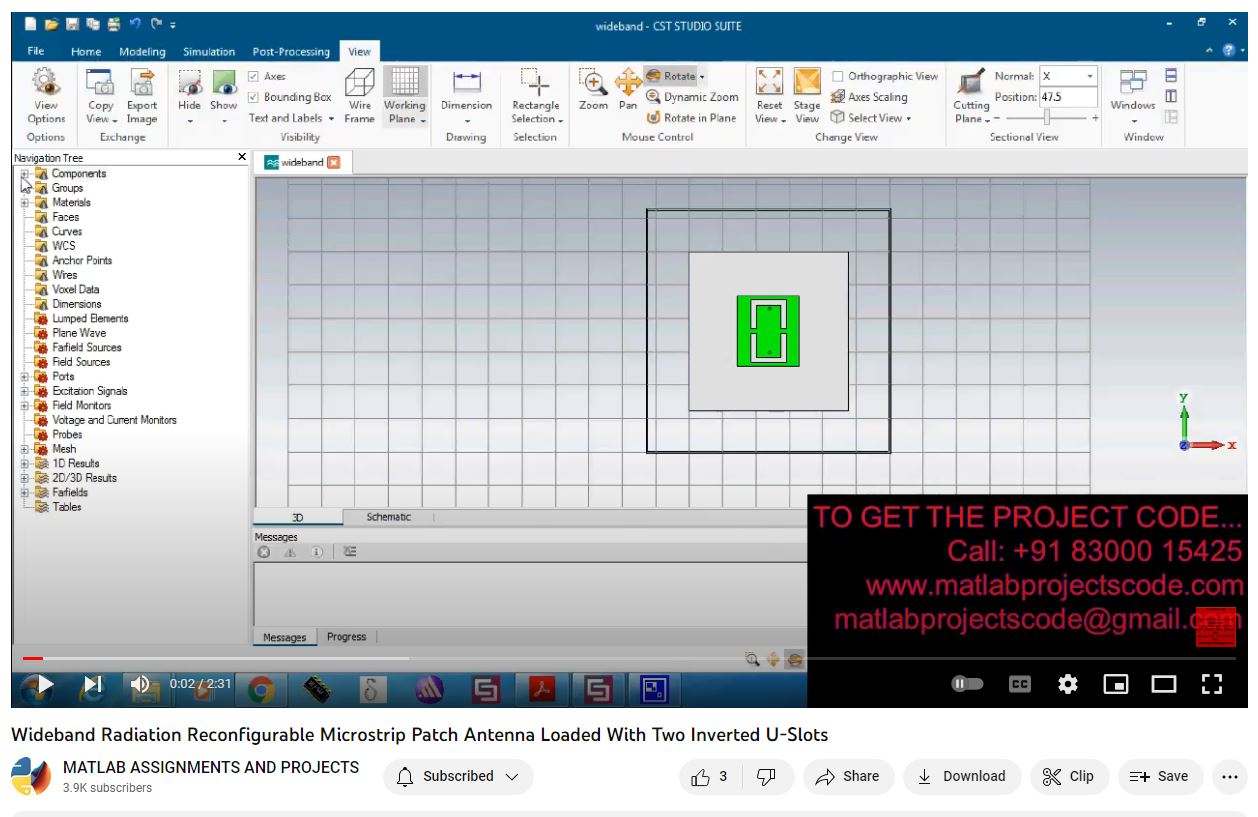
Task: Open the Normal axis dropdown
Action: tap(1090, 76)
